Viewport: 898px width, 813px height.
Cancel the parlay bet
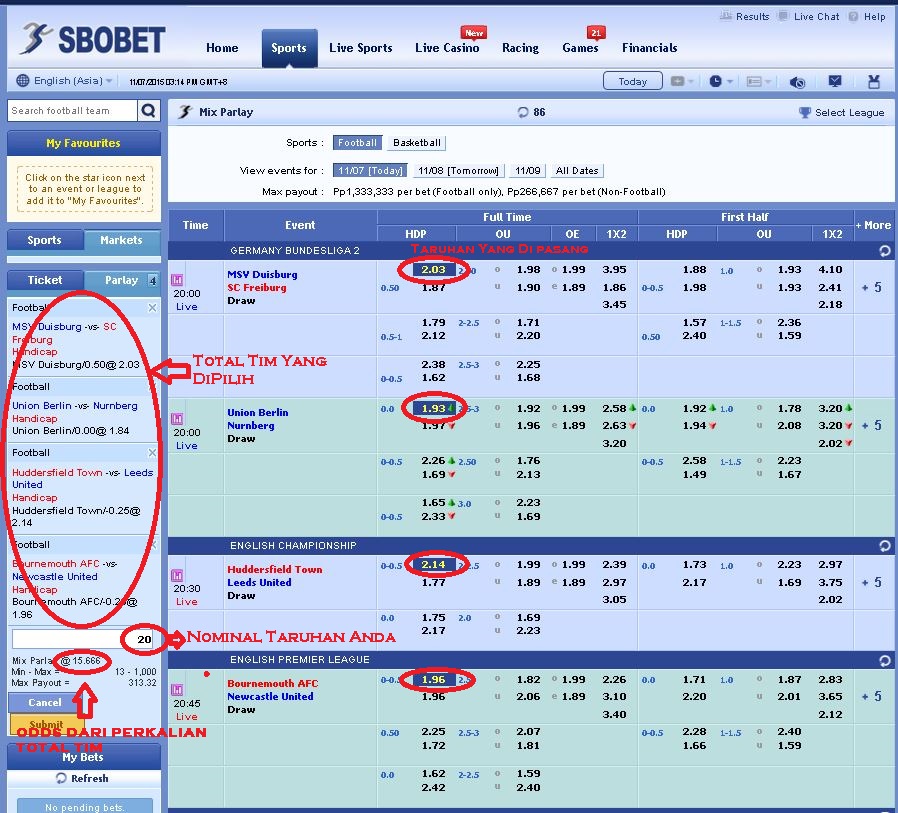(x=44, y=702)
